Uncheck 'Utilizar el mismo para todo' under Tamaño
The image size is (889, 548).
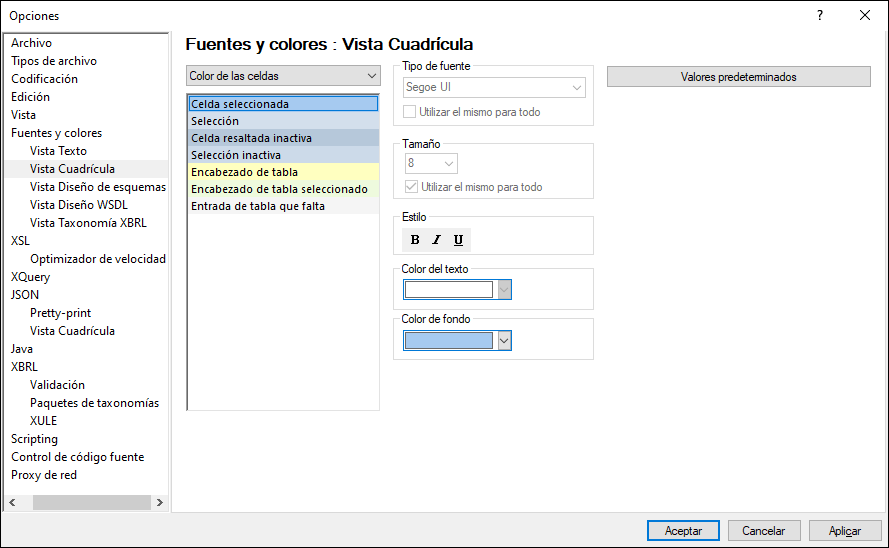tap(409, 187)
